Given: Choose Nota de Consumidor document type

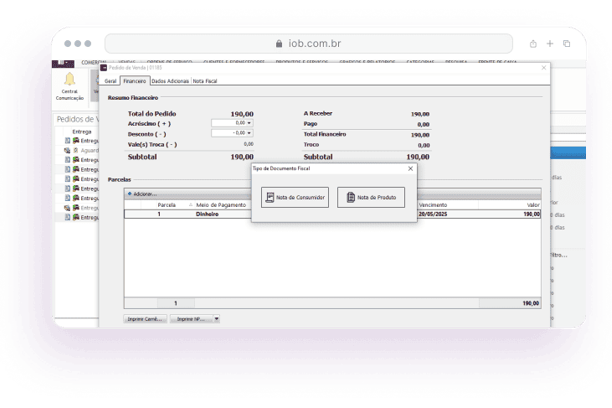Looking at the screenshot, I should point(295,197).
